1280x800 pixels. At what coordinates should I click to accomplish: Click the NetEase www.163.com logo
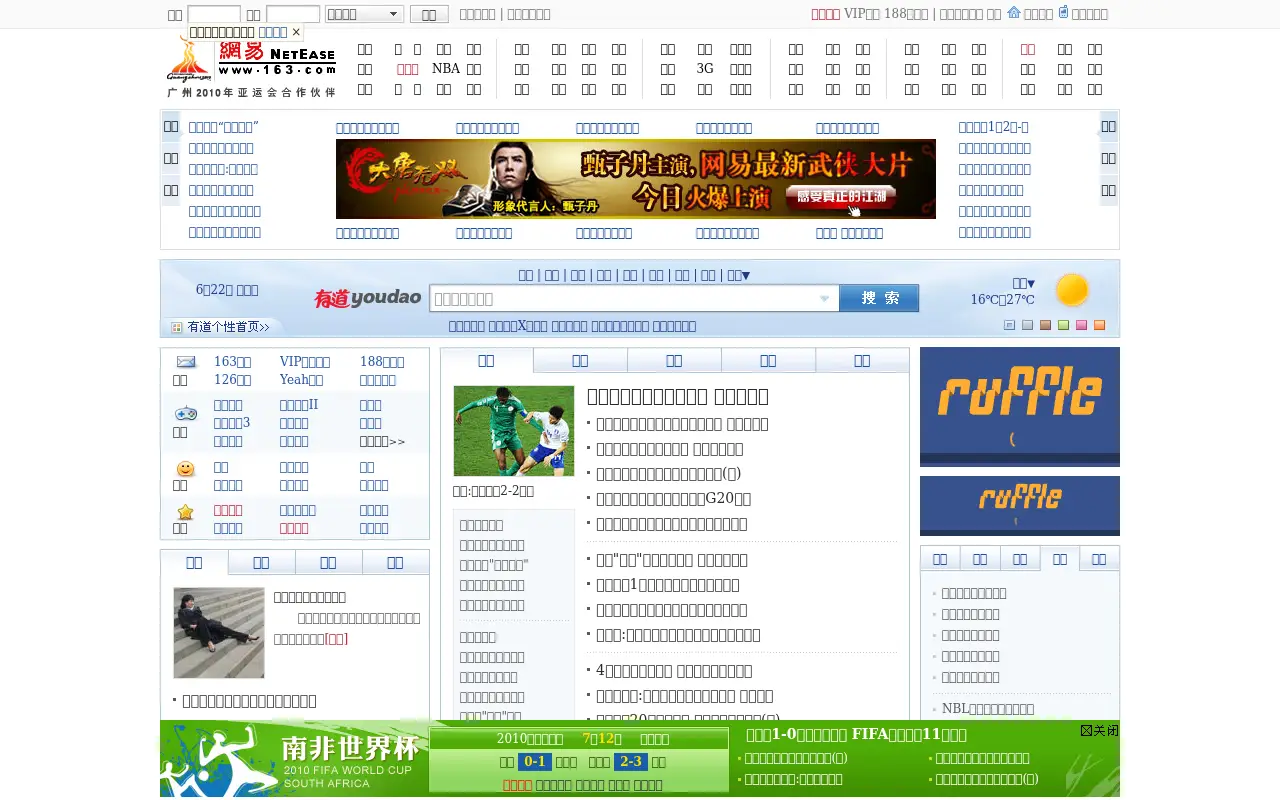[277, 59]
